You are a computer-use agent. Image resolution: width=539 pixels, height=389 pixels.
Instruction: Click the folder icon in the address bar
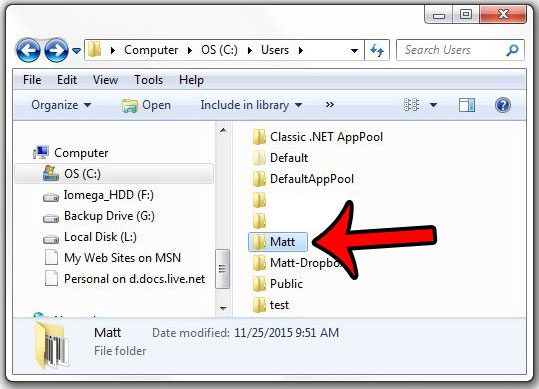(x=95, y=50)
